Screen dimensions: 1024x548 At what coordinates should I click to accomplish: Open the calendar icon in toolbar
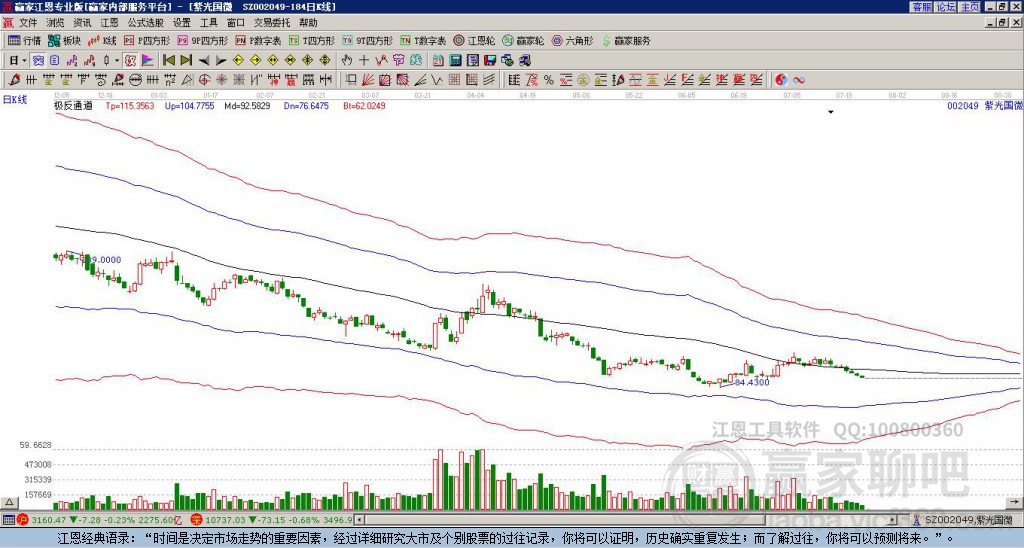438,61
